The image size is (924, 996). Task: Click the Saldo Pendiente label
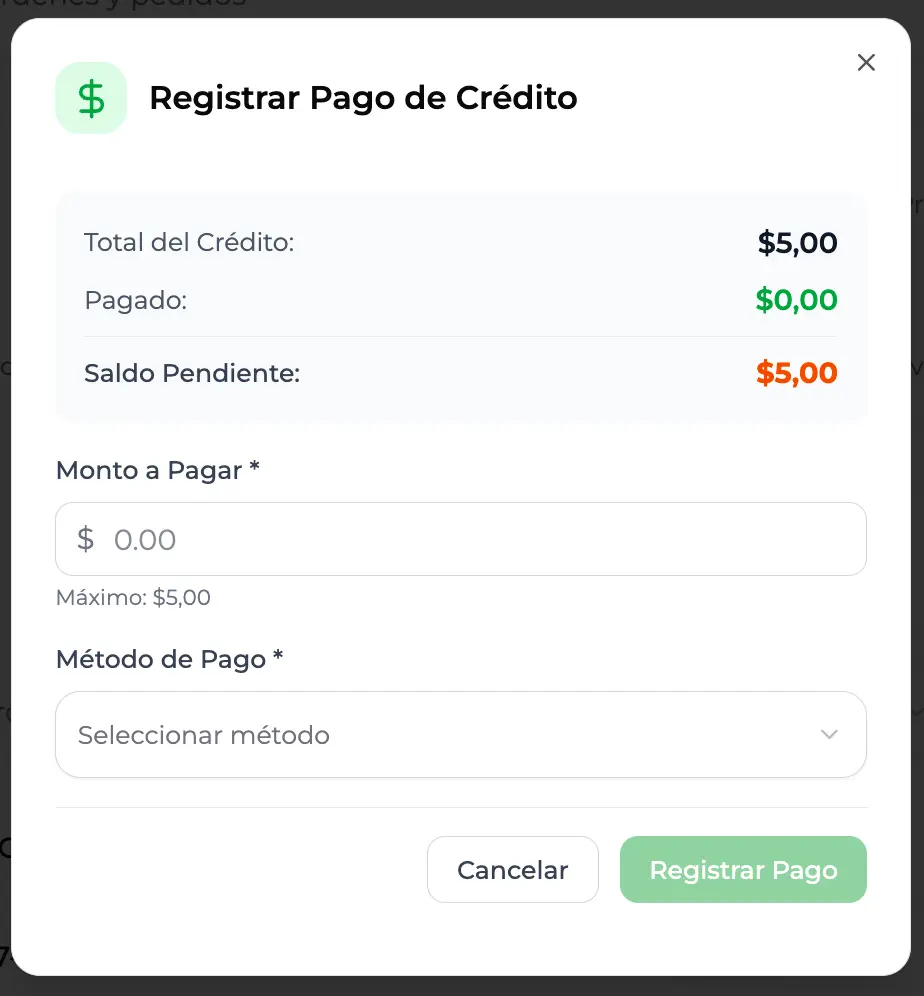click(x=192, y=374)
